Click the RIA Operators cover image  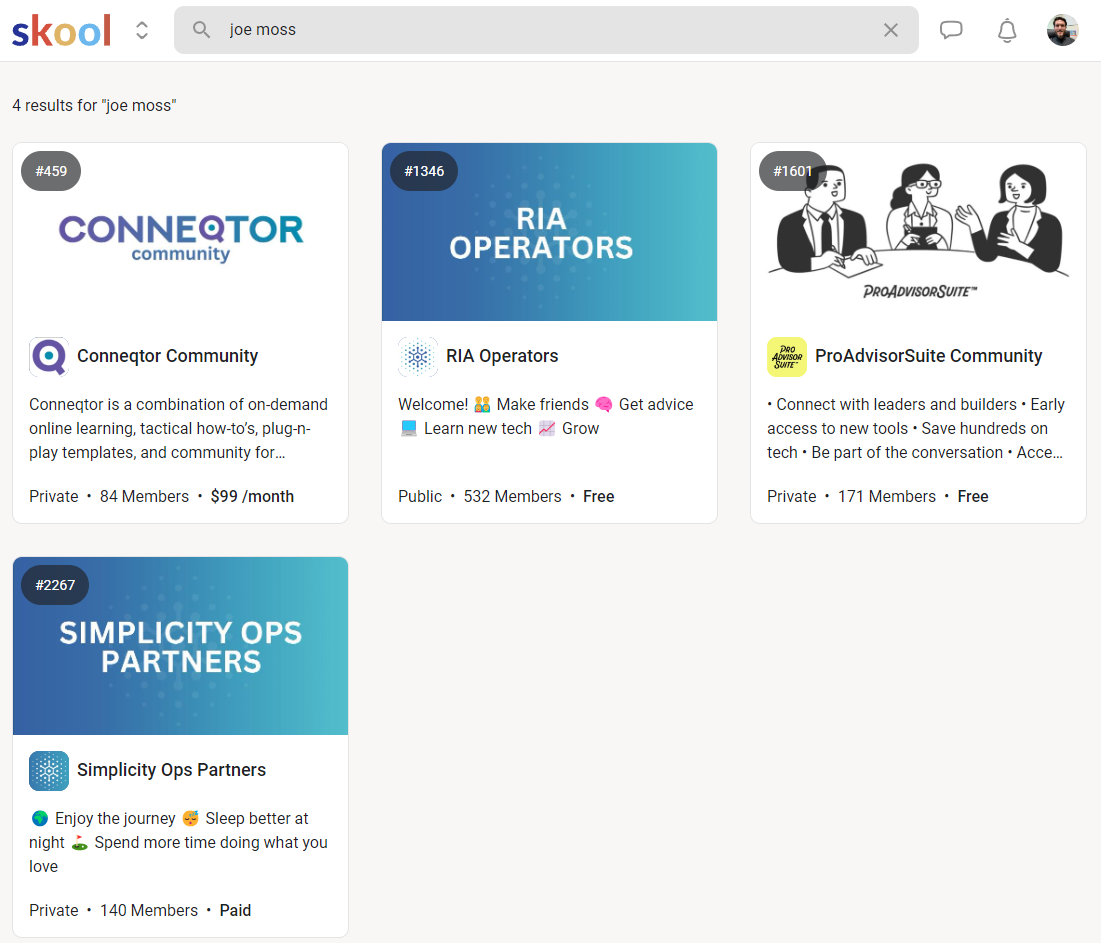tap(549, 231)
